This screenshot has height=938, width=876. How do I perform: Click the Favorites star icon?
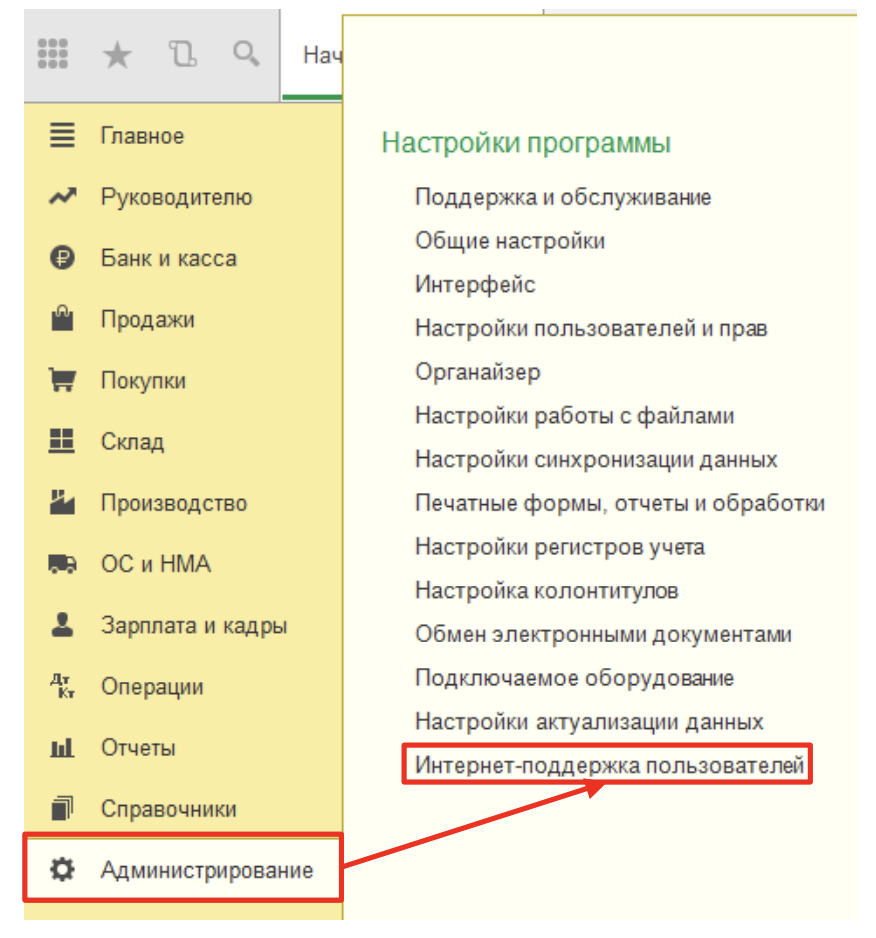[x=118, y=55]
